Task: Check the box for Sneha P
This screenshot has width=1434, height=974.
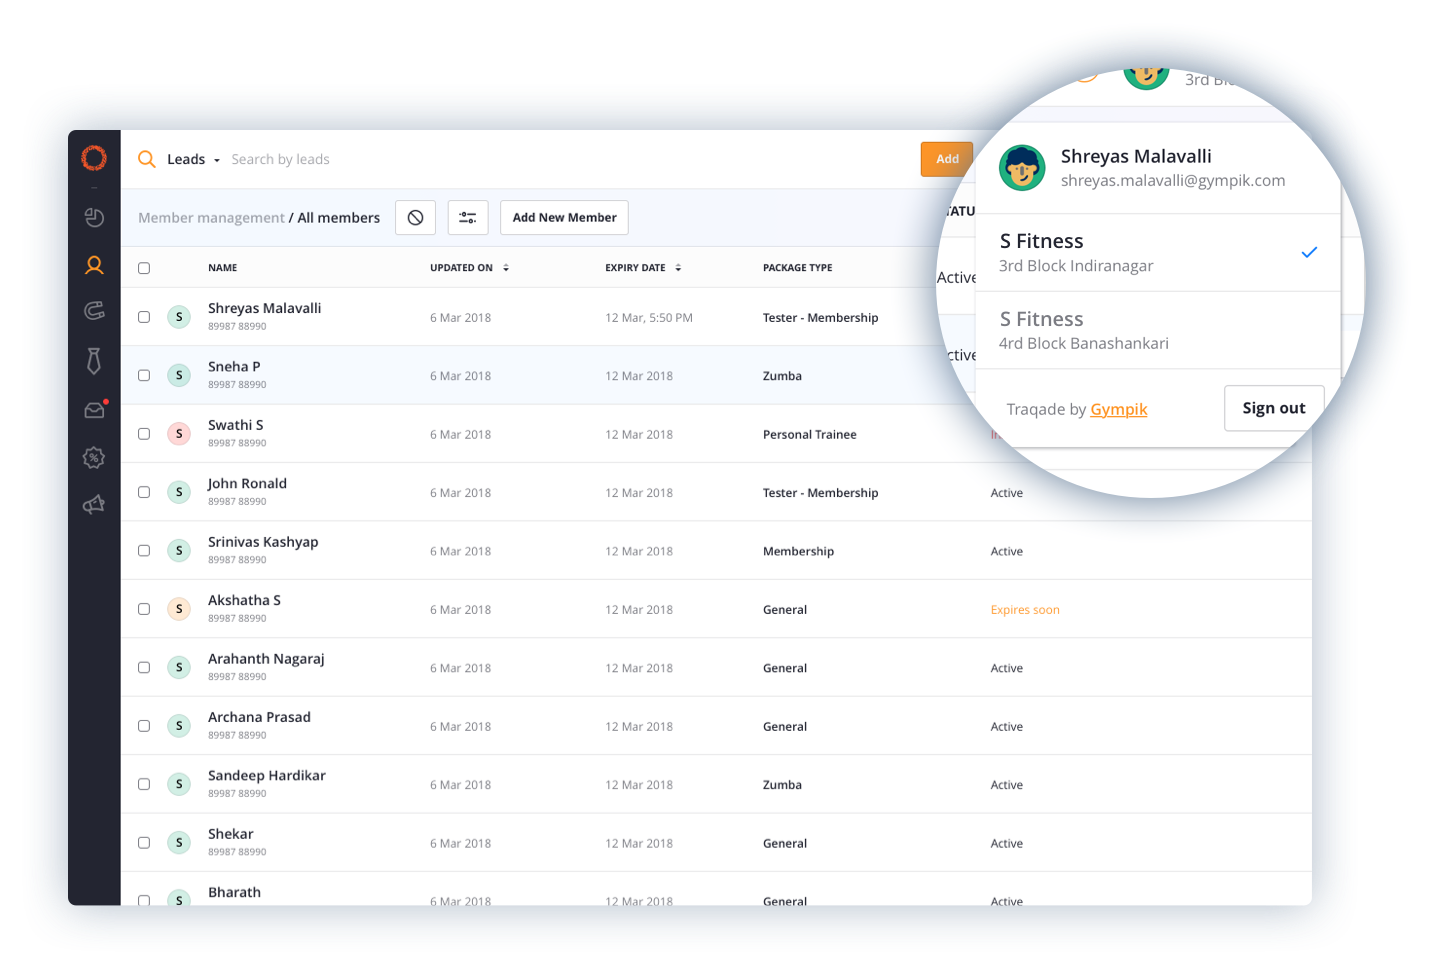Action: [x=144, y=376]
